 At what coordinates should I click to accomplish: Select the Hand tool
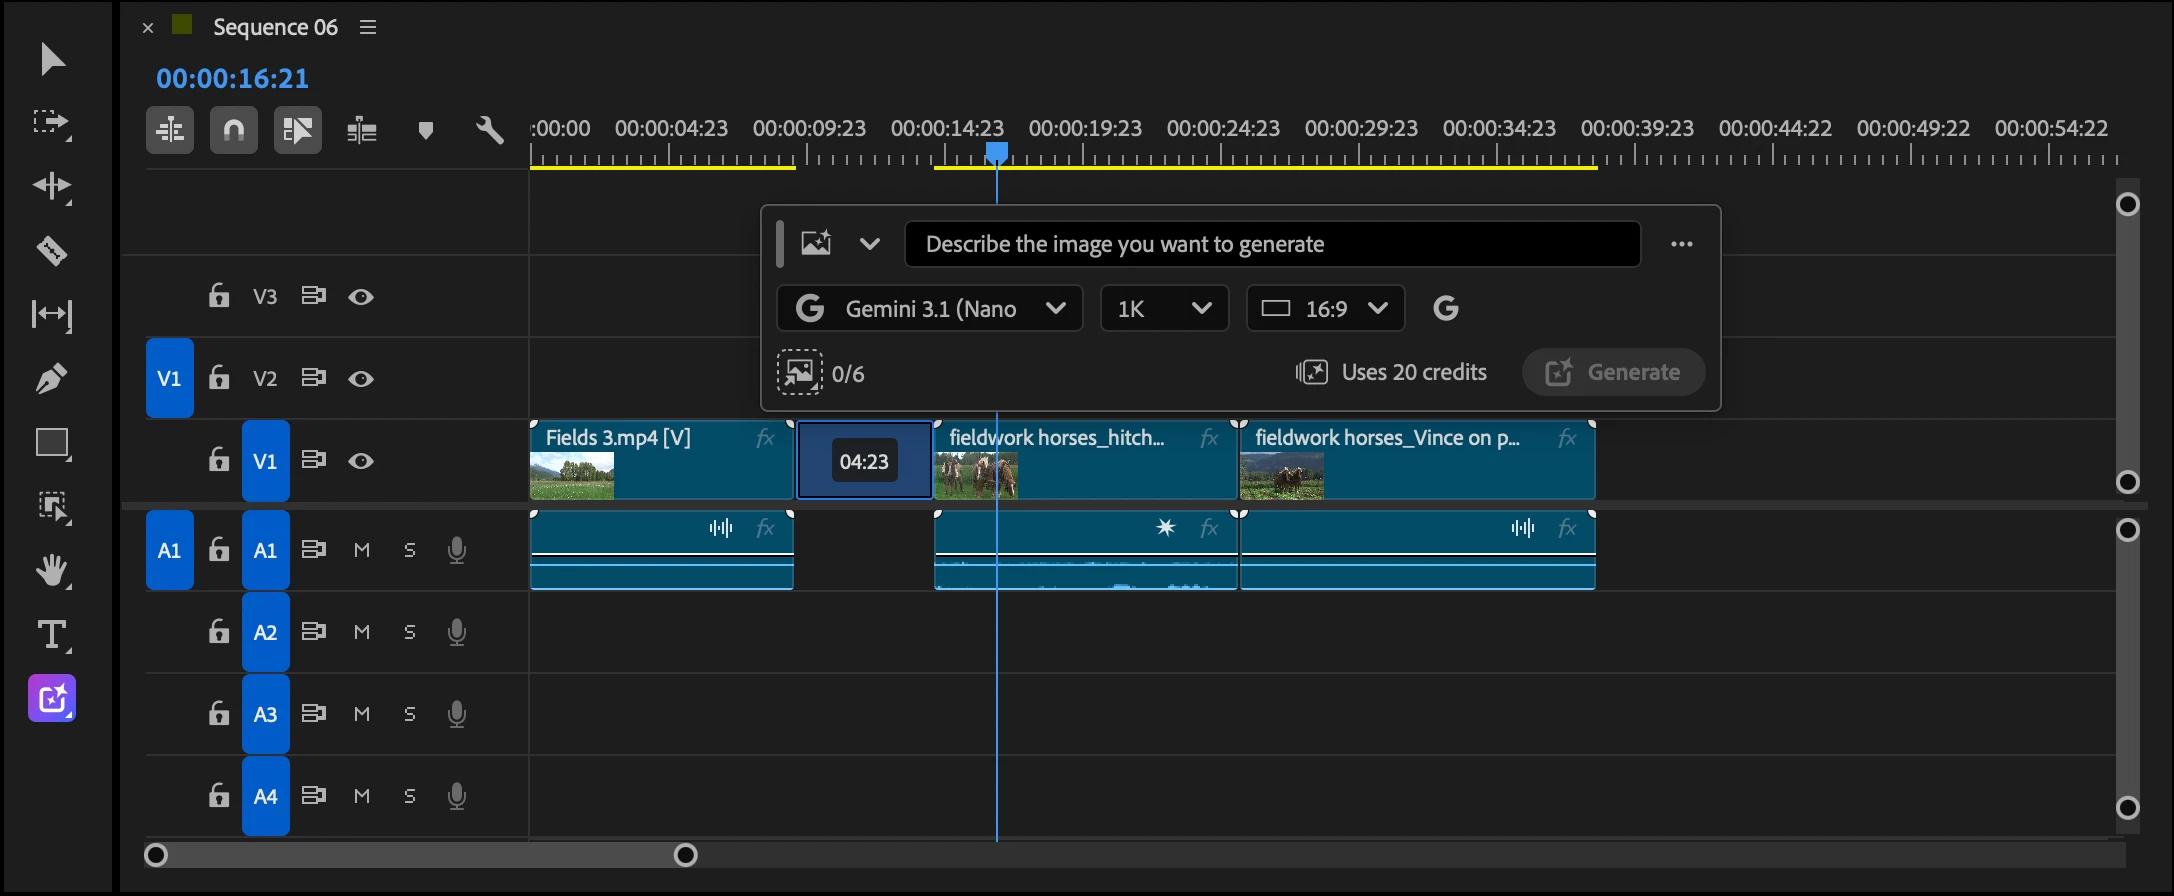click(x=52, y=571)
